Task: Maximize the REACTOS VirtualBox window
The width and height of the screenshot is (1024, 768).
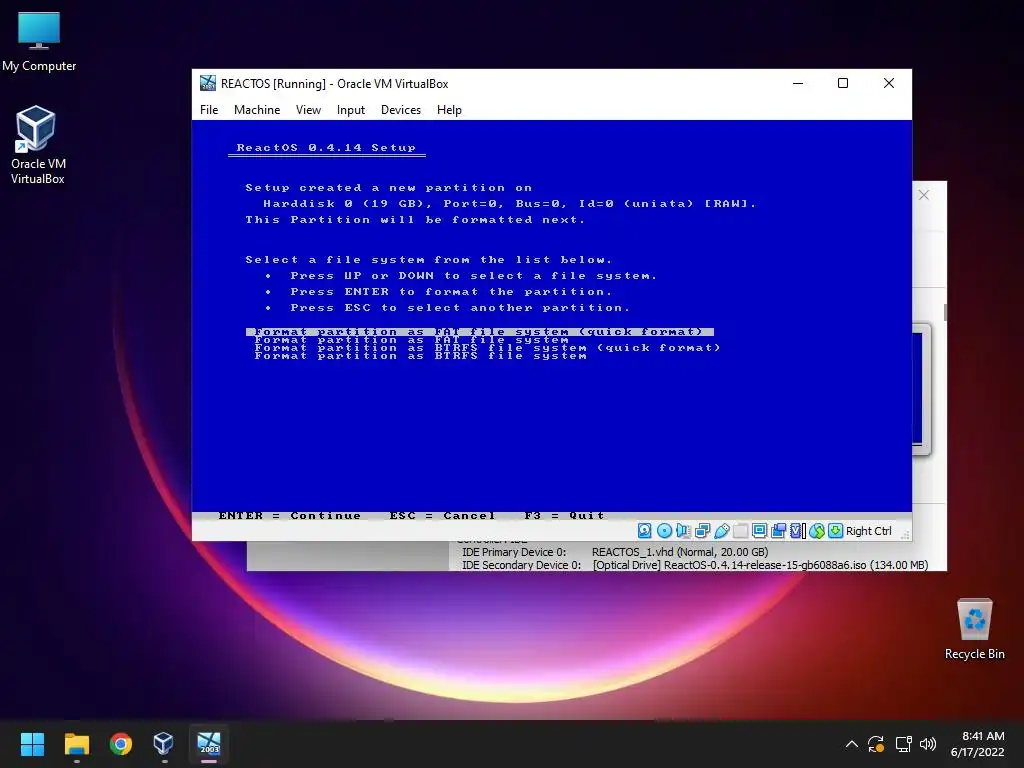Action: tap(843, 83)
